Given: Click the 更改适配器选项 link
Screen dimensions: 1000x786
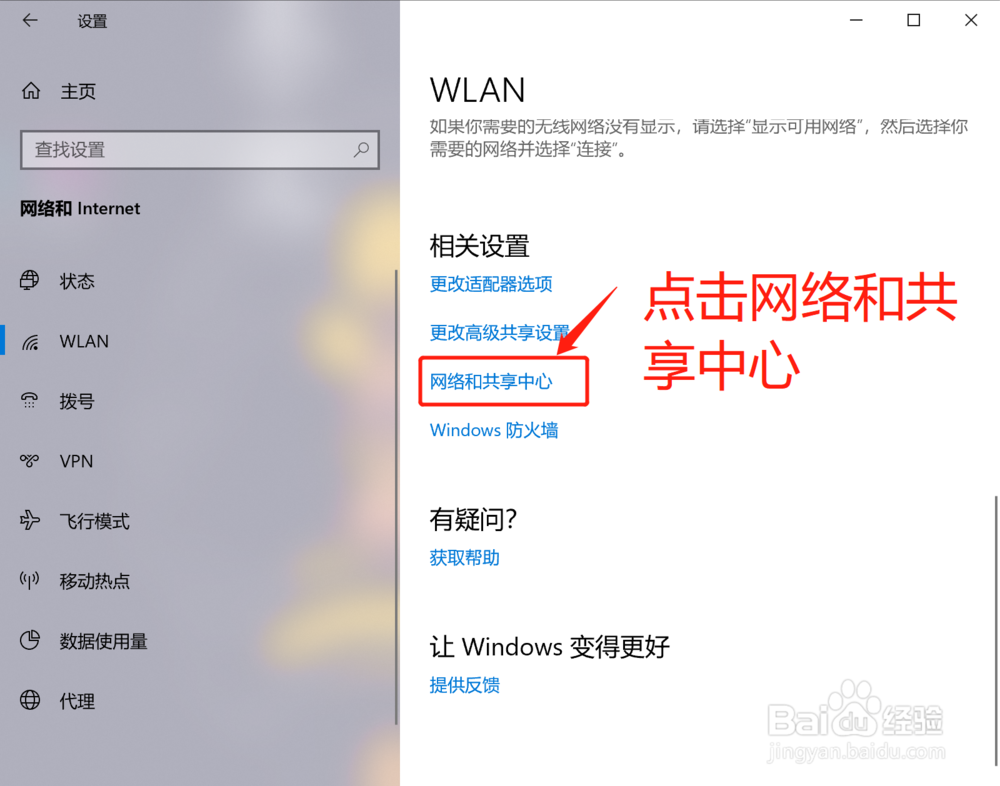Looking at the screenshot, I should [491, 284].
